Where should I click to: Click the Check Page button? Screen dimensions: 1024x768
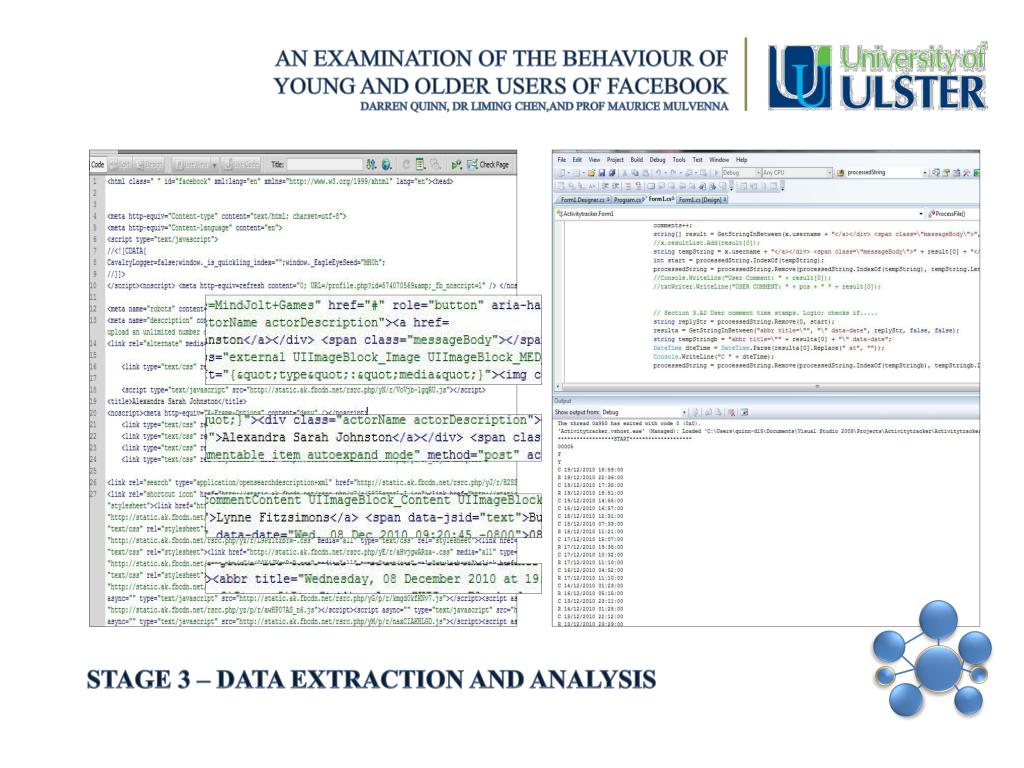(488, 165)
